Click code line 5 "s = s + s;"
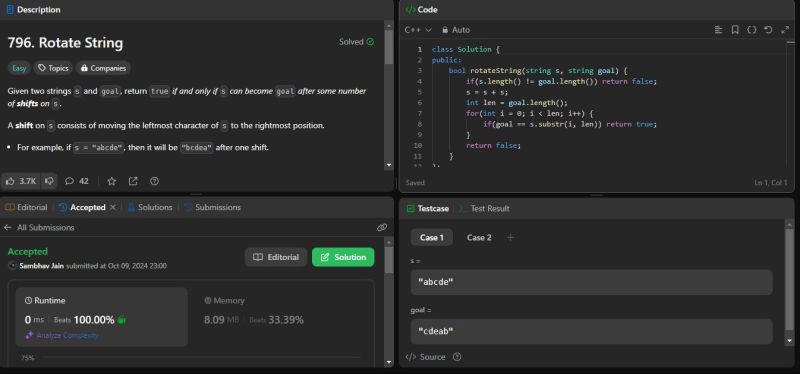The height and width of the screenshot is (374, 800). pos(487,92)
